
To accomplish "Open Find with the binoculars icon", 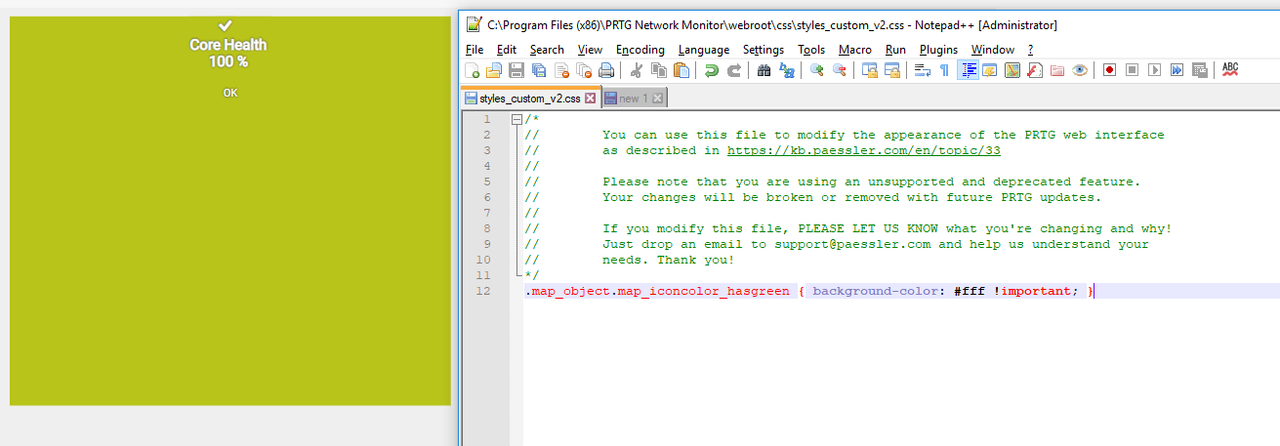I will tap(764, 70).
